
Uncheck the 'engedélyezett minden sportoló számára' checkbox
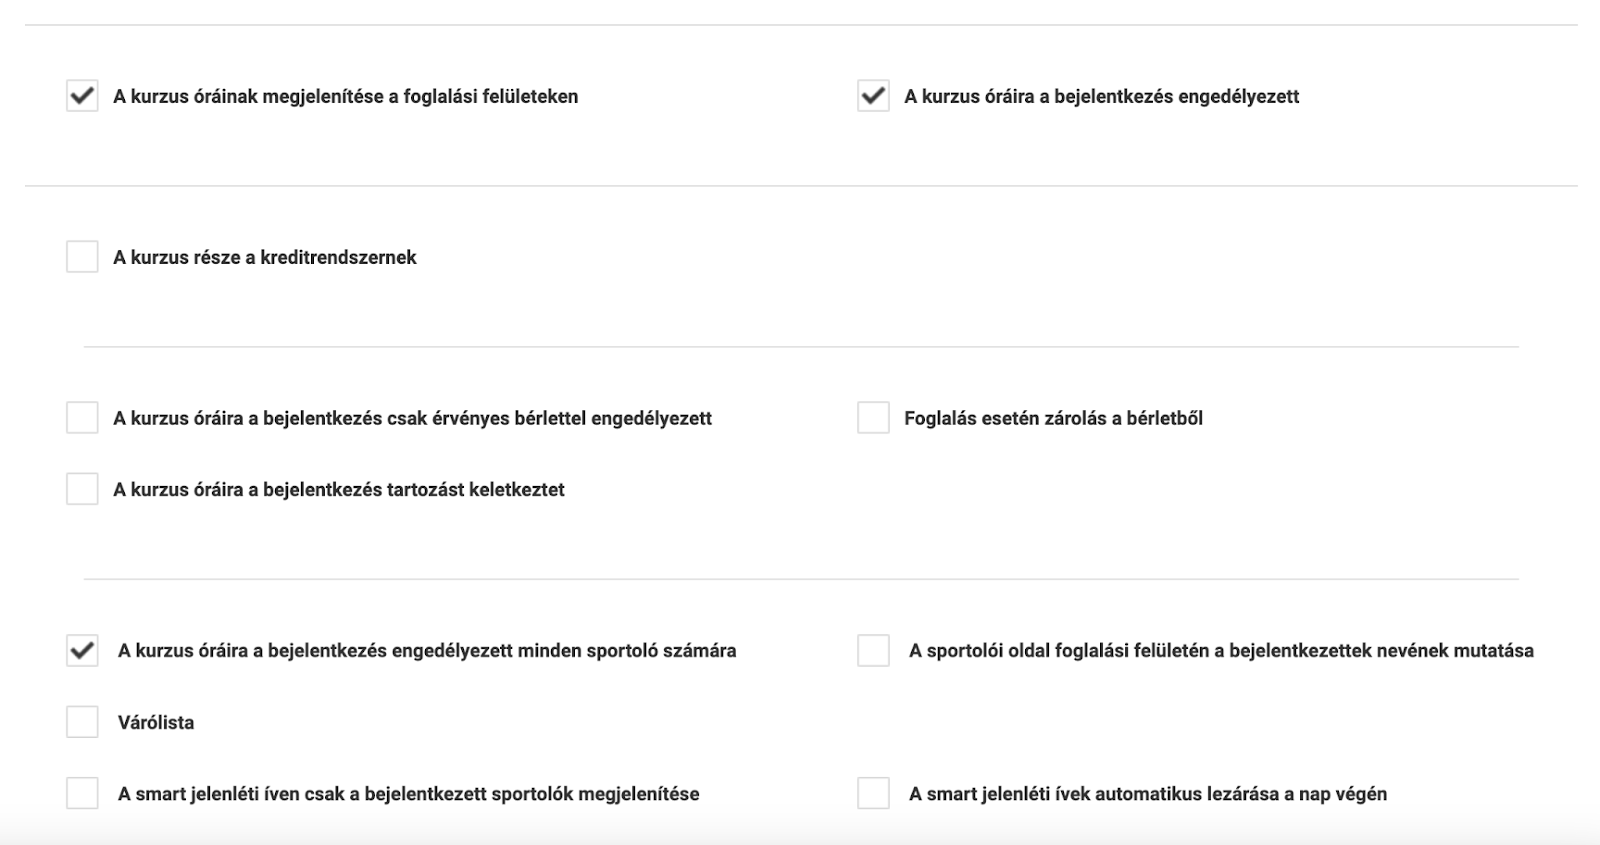tap(82, 651)
